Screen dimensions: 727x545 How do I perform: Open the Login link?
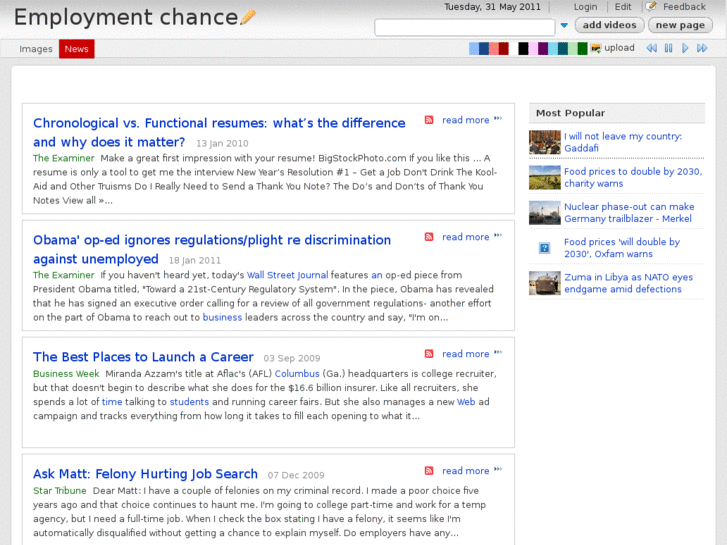585,7
